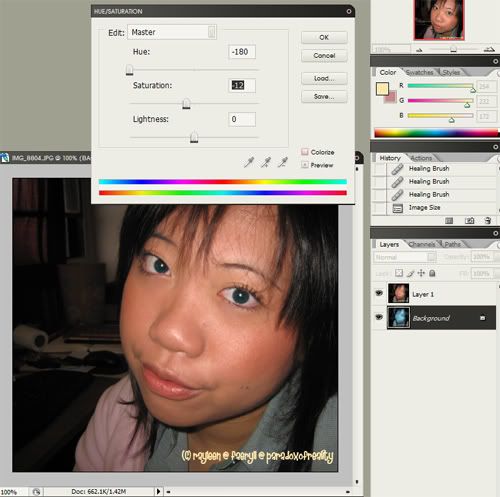Select the Add to Sample eyedropper
Image resolution: width=500 pixels, height=497 pixels.
click(x=266, y=162)
